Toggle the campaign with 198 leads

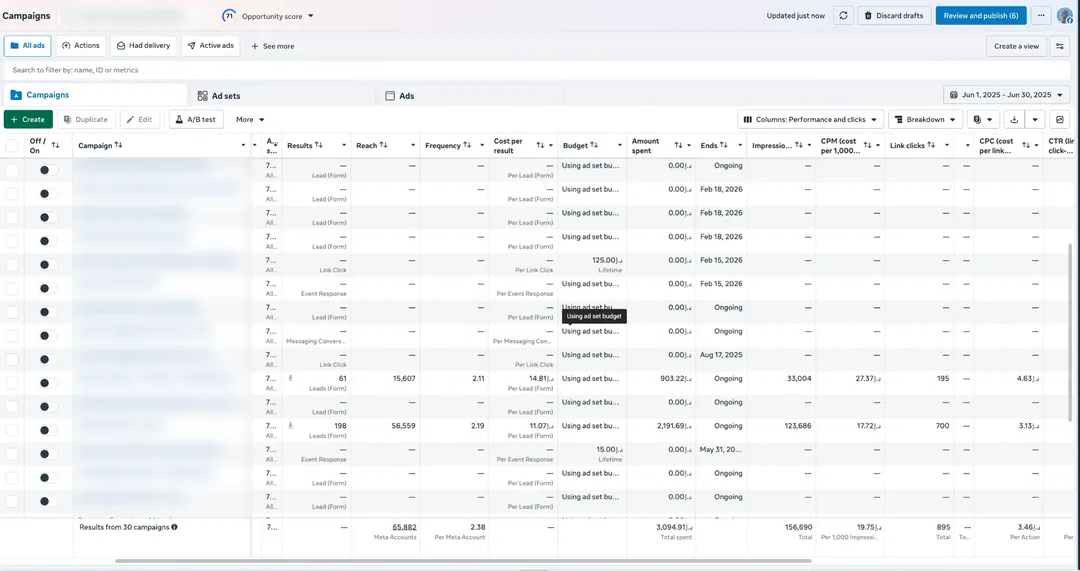pyautogui.click(x=48, y=430)
